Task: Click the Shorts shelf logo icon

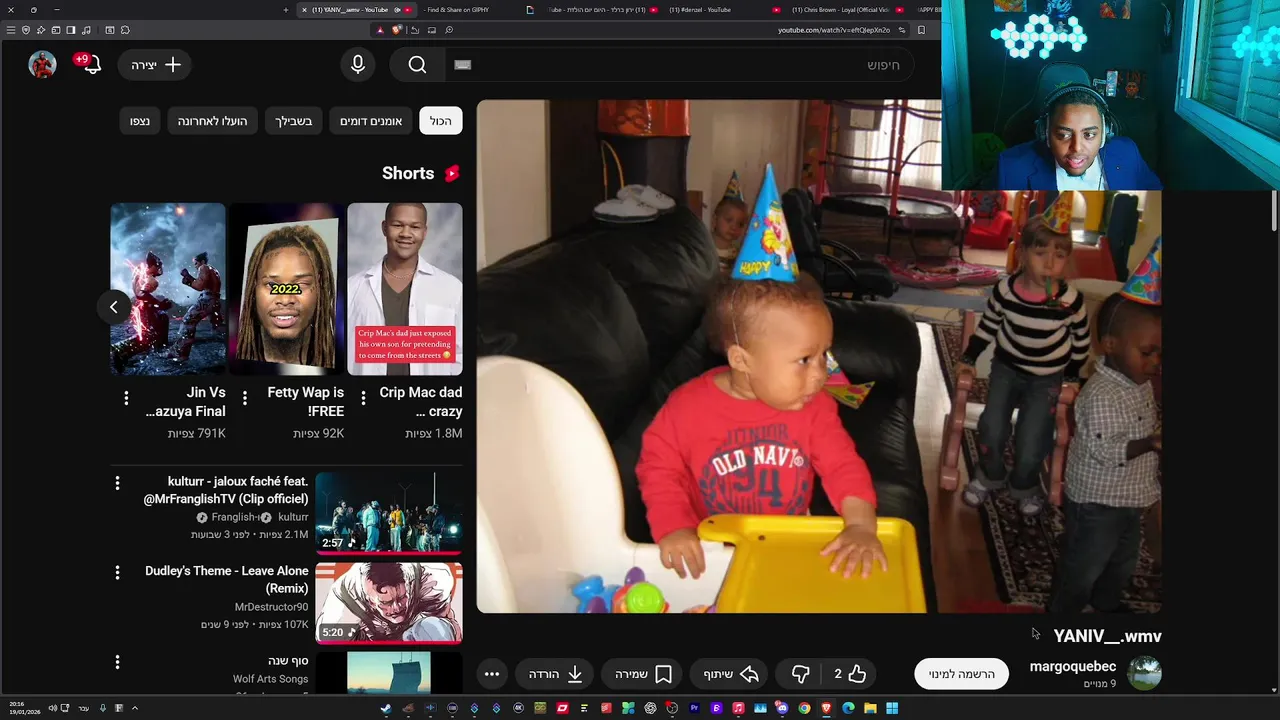Action: pos(452,173)
